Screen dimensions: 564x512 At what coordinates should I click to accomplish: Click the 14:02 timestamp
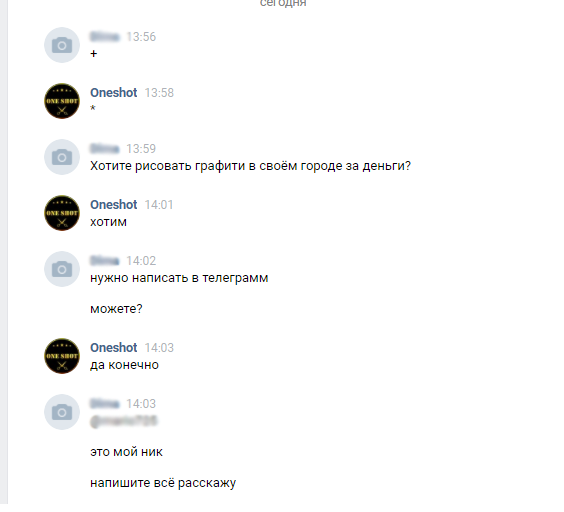(x=141, y=260)
